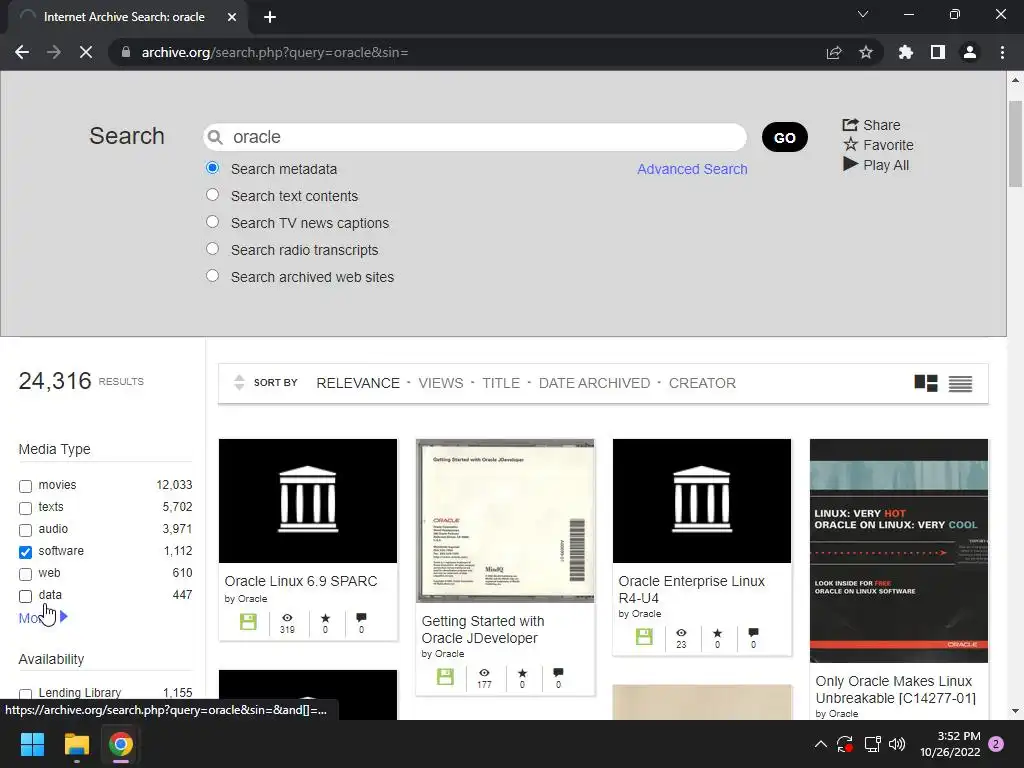Click software disk icon under Oracle Enterprise Linux R4-U4
This screenshot has height=768, width=1024.
coord(644,637)
